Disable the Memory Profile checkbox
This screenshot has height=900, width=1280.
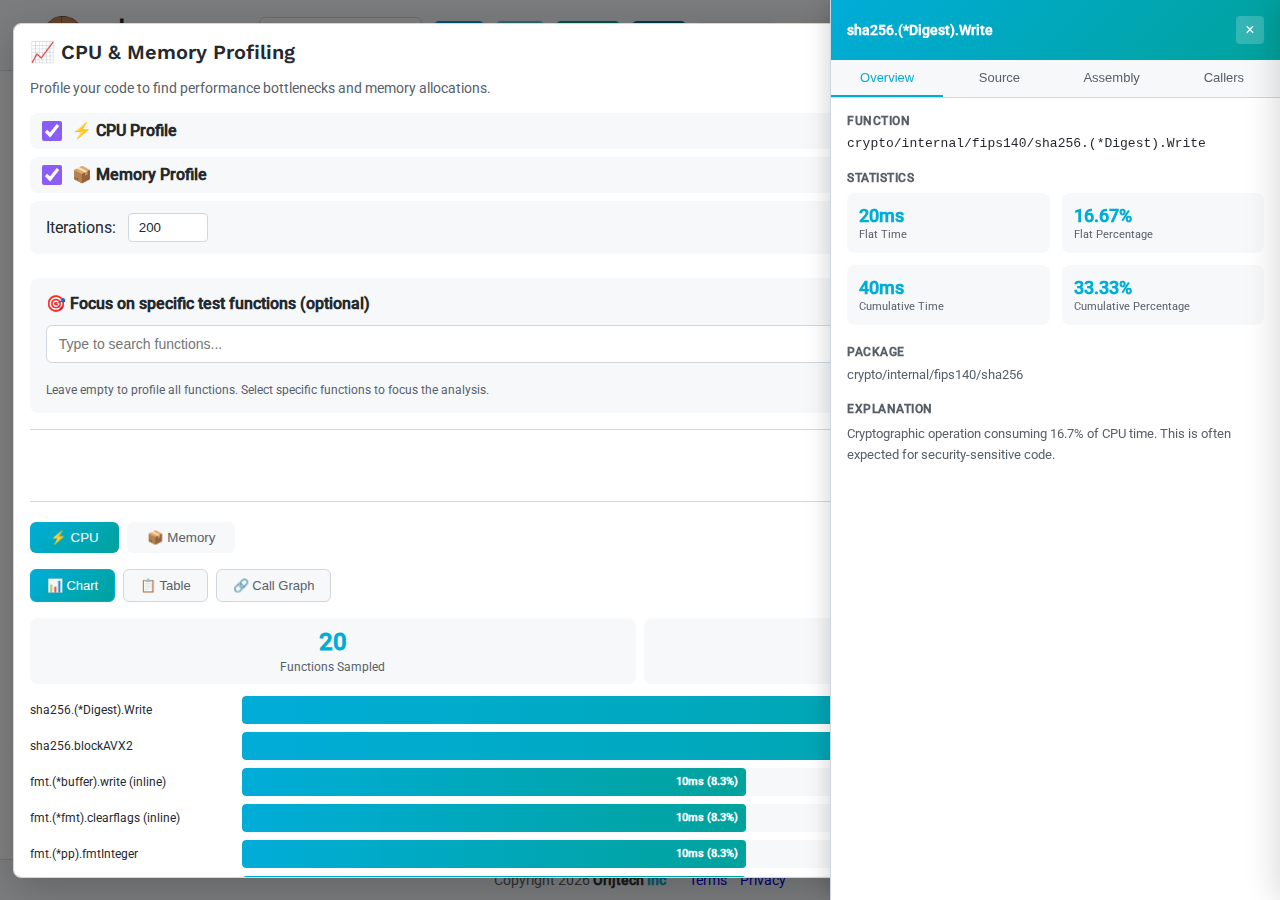pyautogui.click(x=52, y=175)
